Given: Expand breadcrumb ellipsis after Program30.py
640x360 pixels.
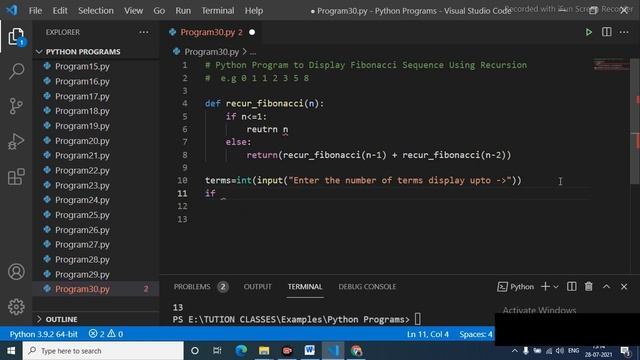Looking at the screenshot, I should tap(253, 52).
